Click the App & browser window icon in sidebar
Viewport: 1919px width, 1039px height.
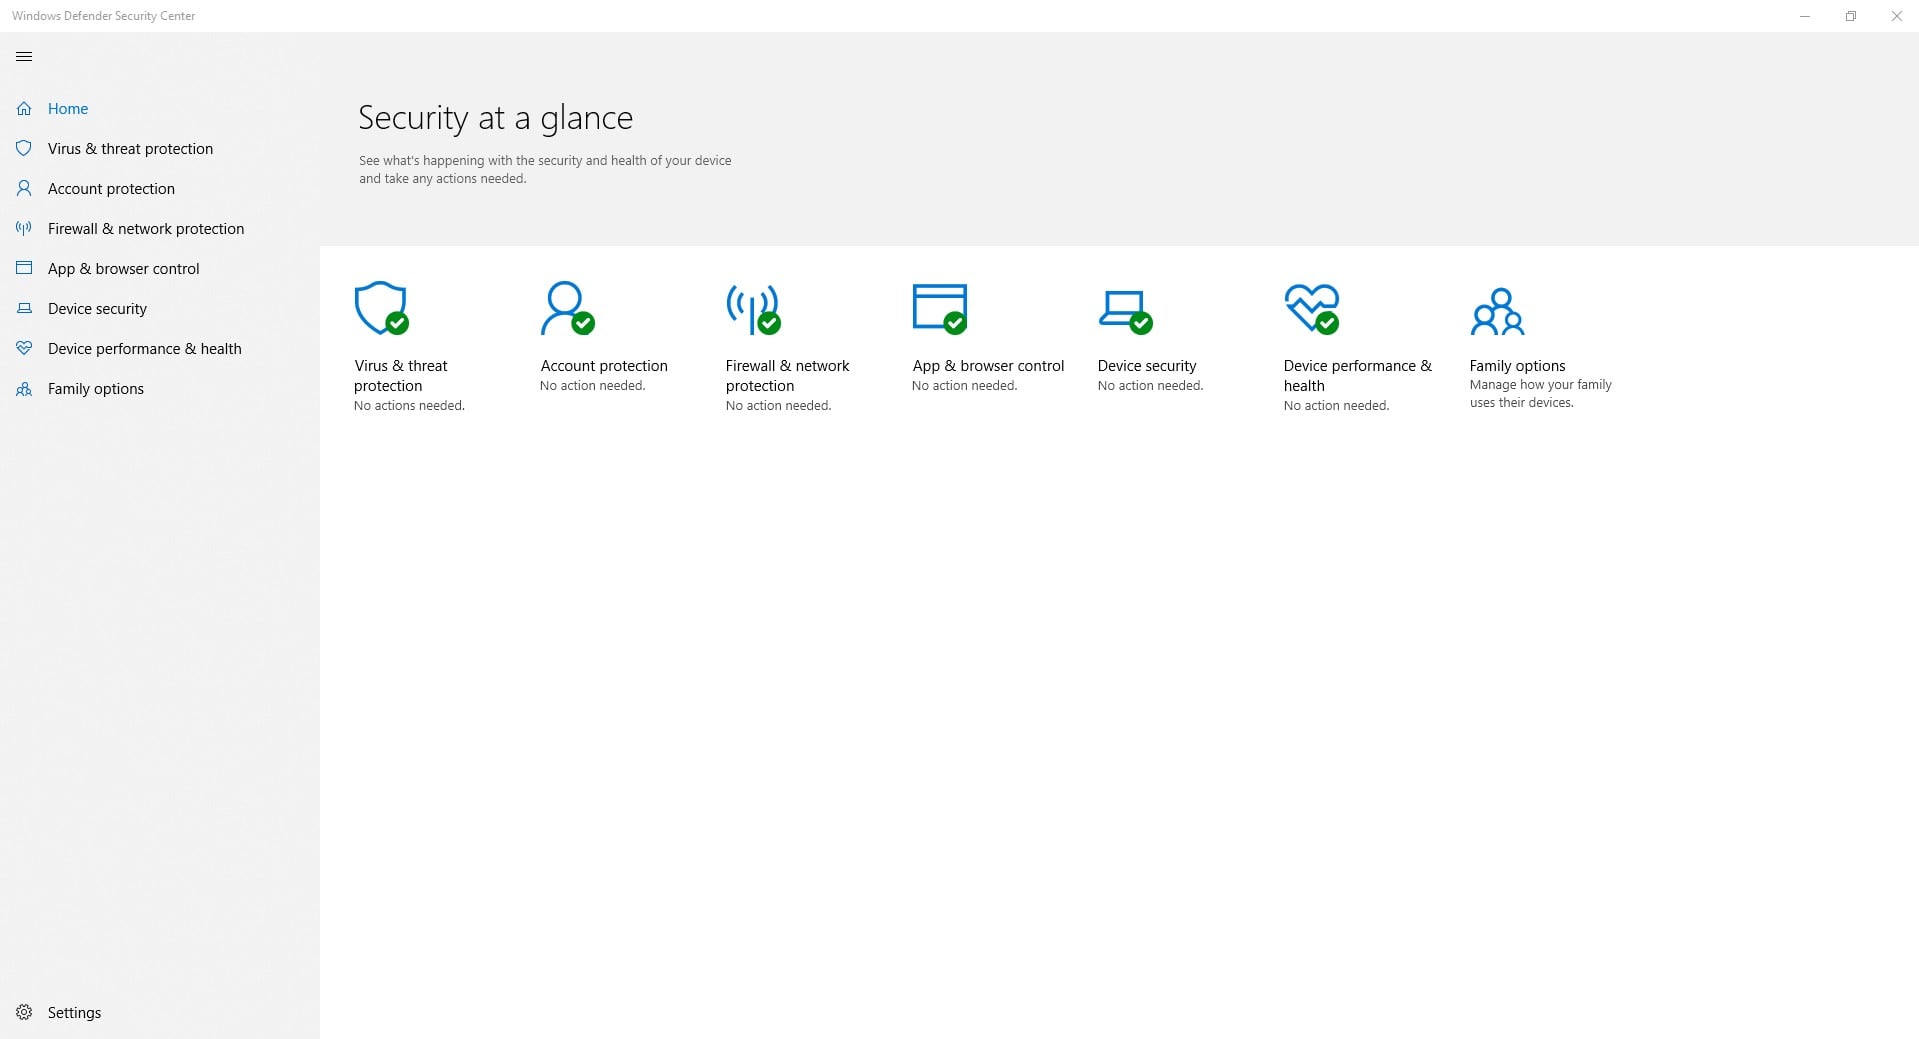[24, 268]
